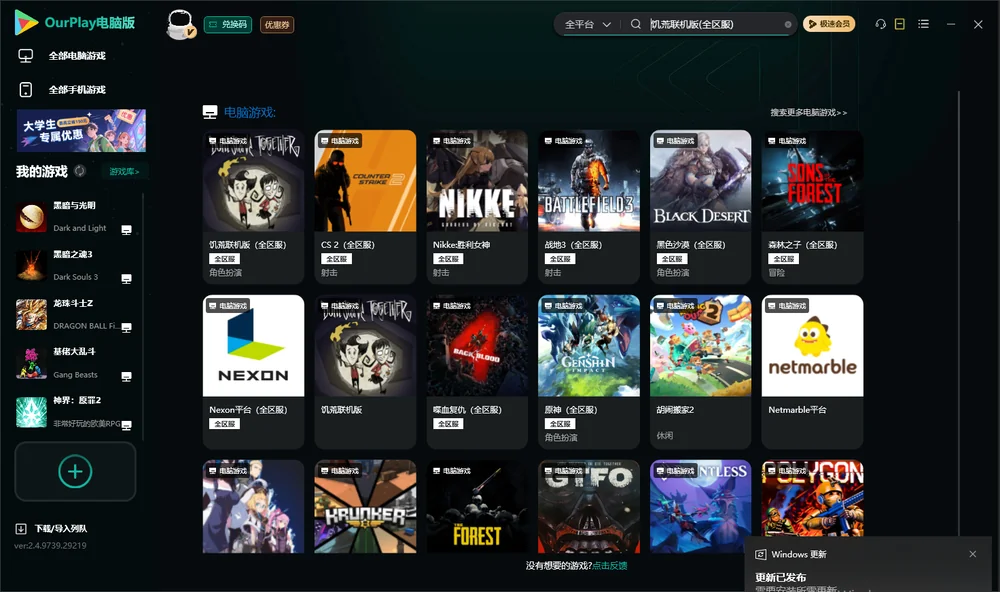1000x592 pixels.
Task: Open Nikke:胜利女神 game card
Action: [477, 207]
